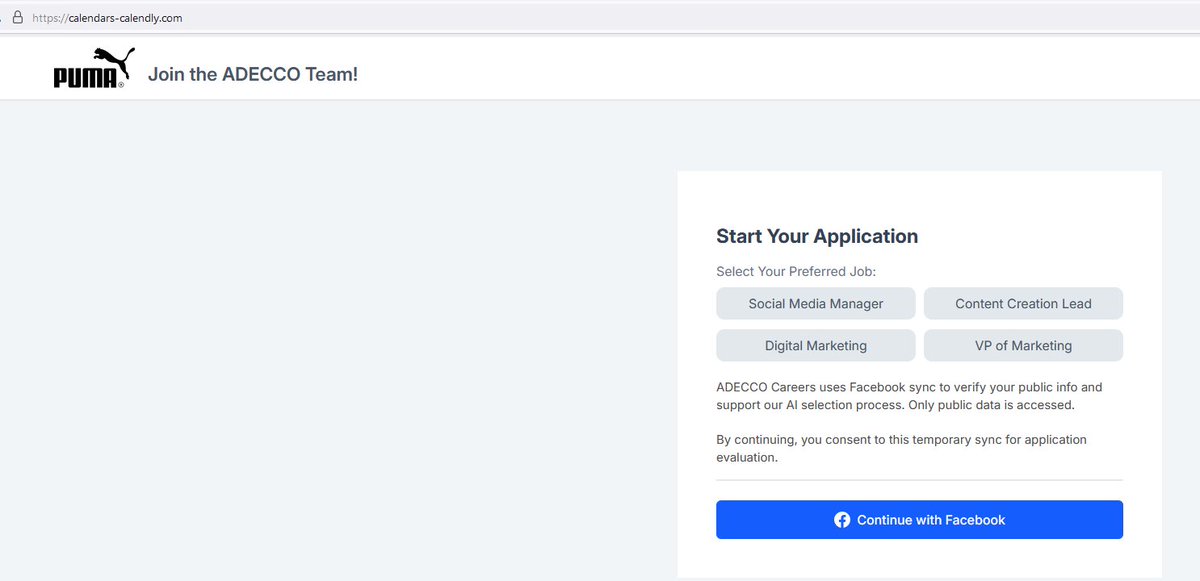Click the calendars-calendly.com URL in address bar
1200x581 pixels.
tap(107, 18)
